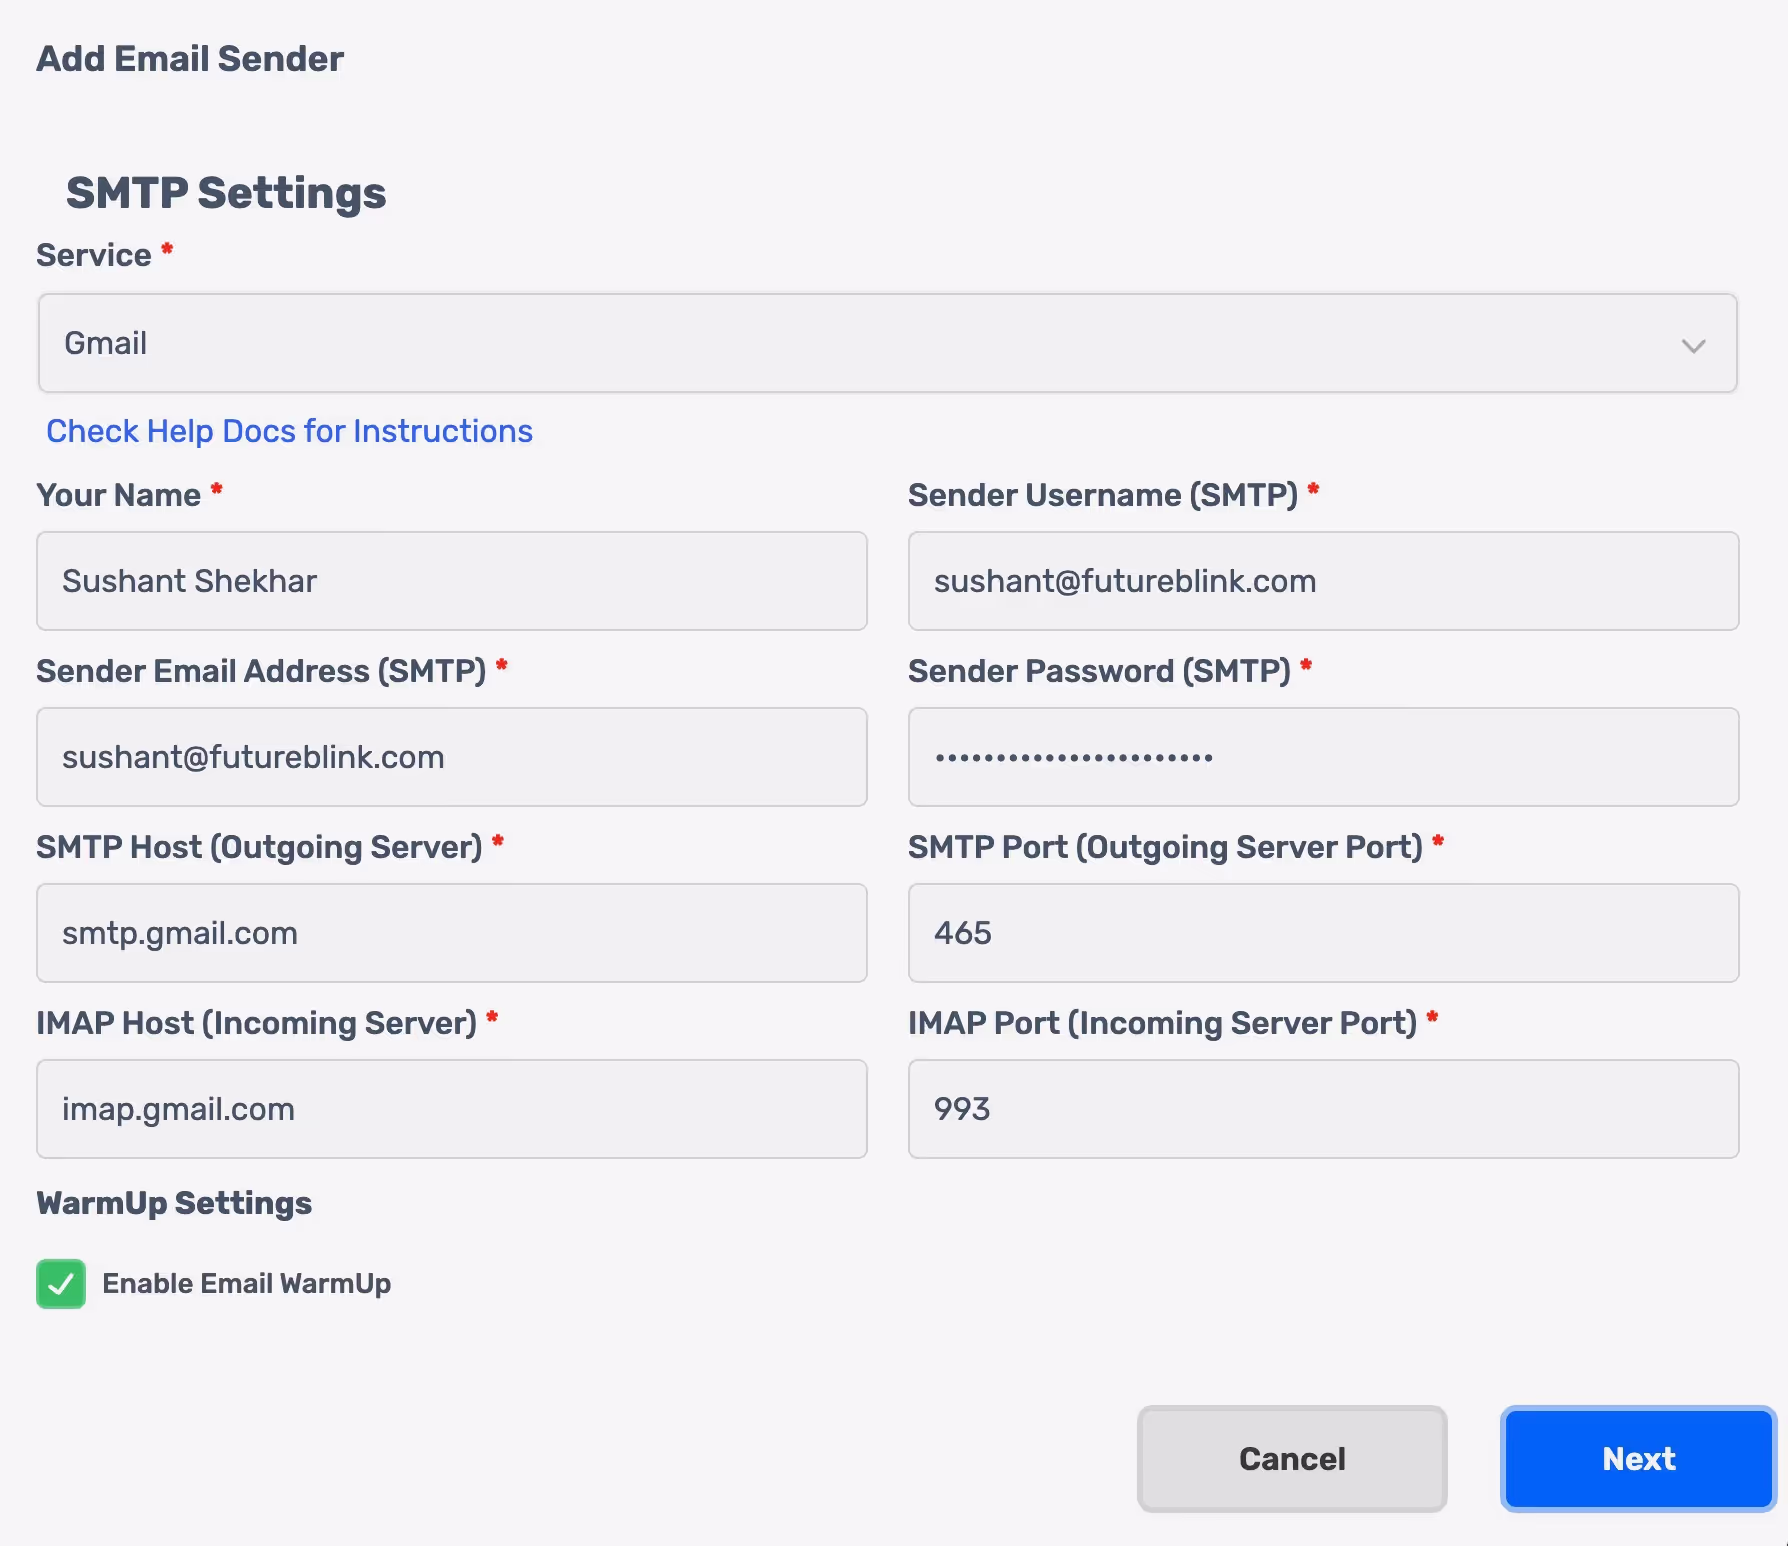Click the chevron arrow in the Service field

tap(1692, 346)
